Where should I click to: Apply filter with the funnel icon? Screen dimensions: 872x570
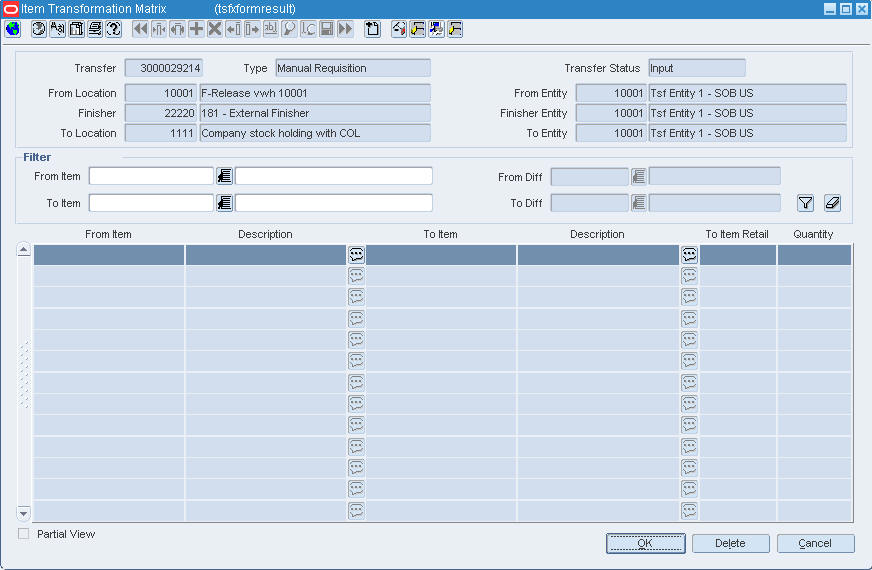click(805, 203)
